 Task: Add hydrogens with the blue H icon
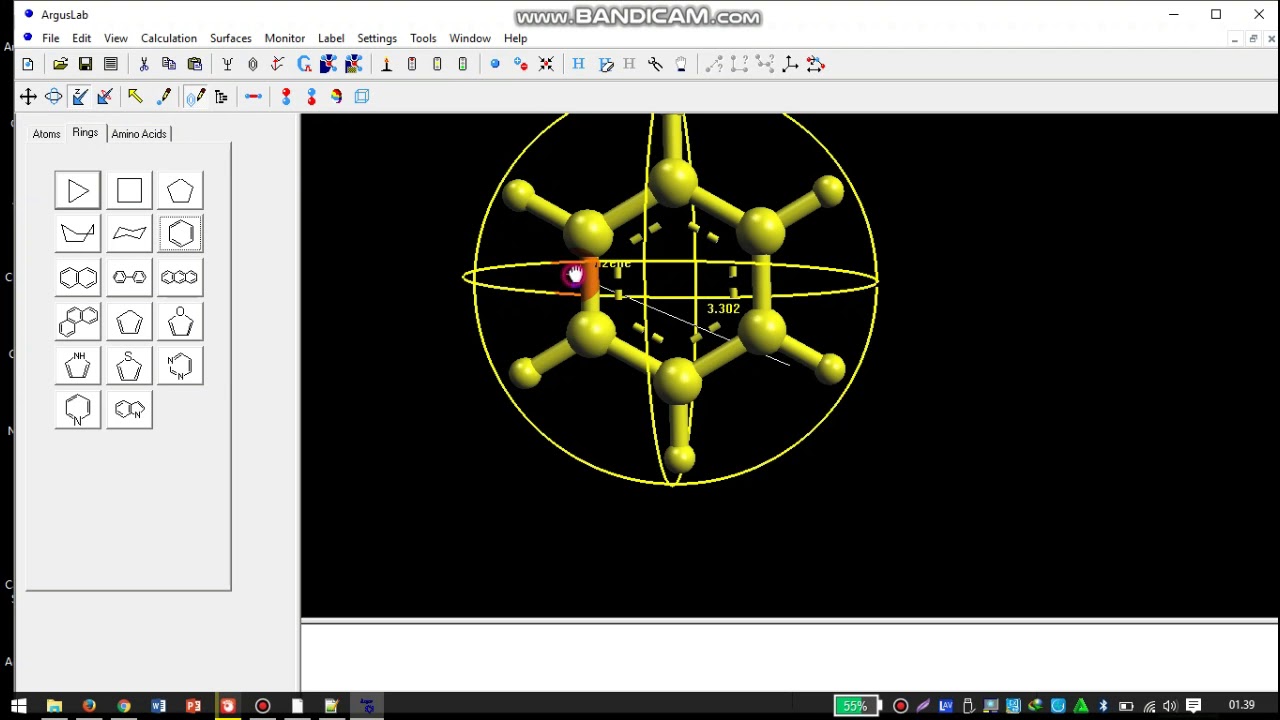(578, 64)
